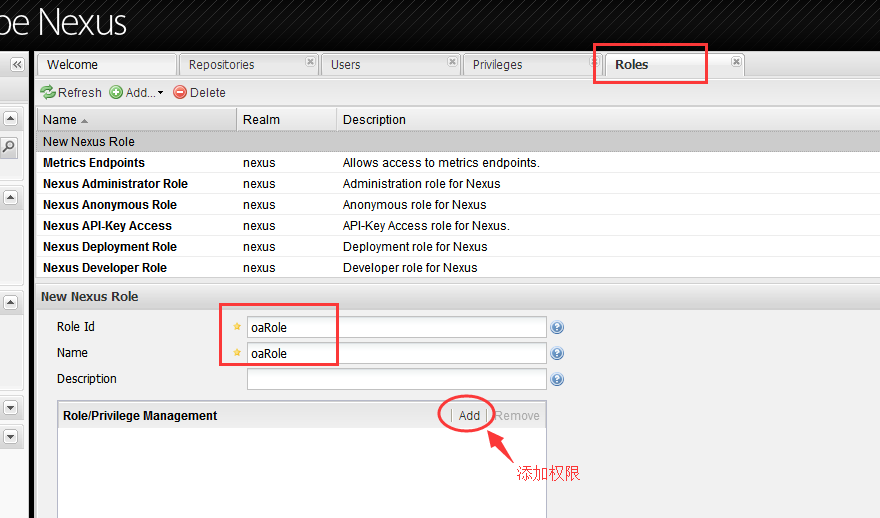The image size is (880, 518).
Task: Click 'Allows access to metrics endpoints.' description
Action: pyautogui.click(x=441, y=163)
